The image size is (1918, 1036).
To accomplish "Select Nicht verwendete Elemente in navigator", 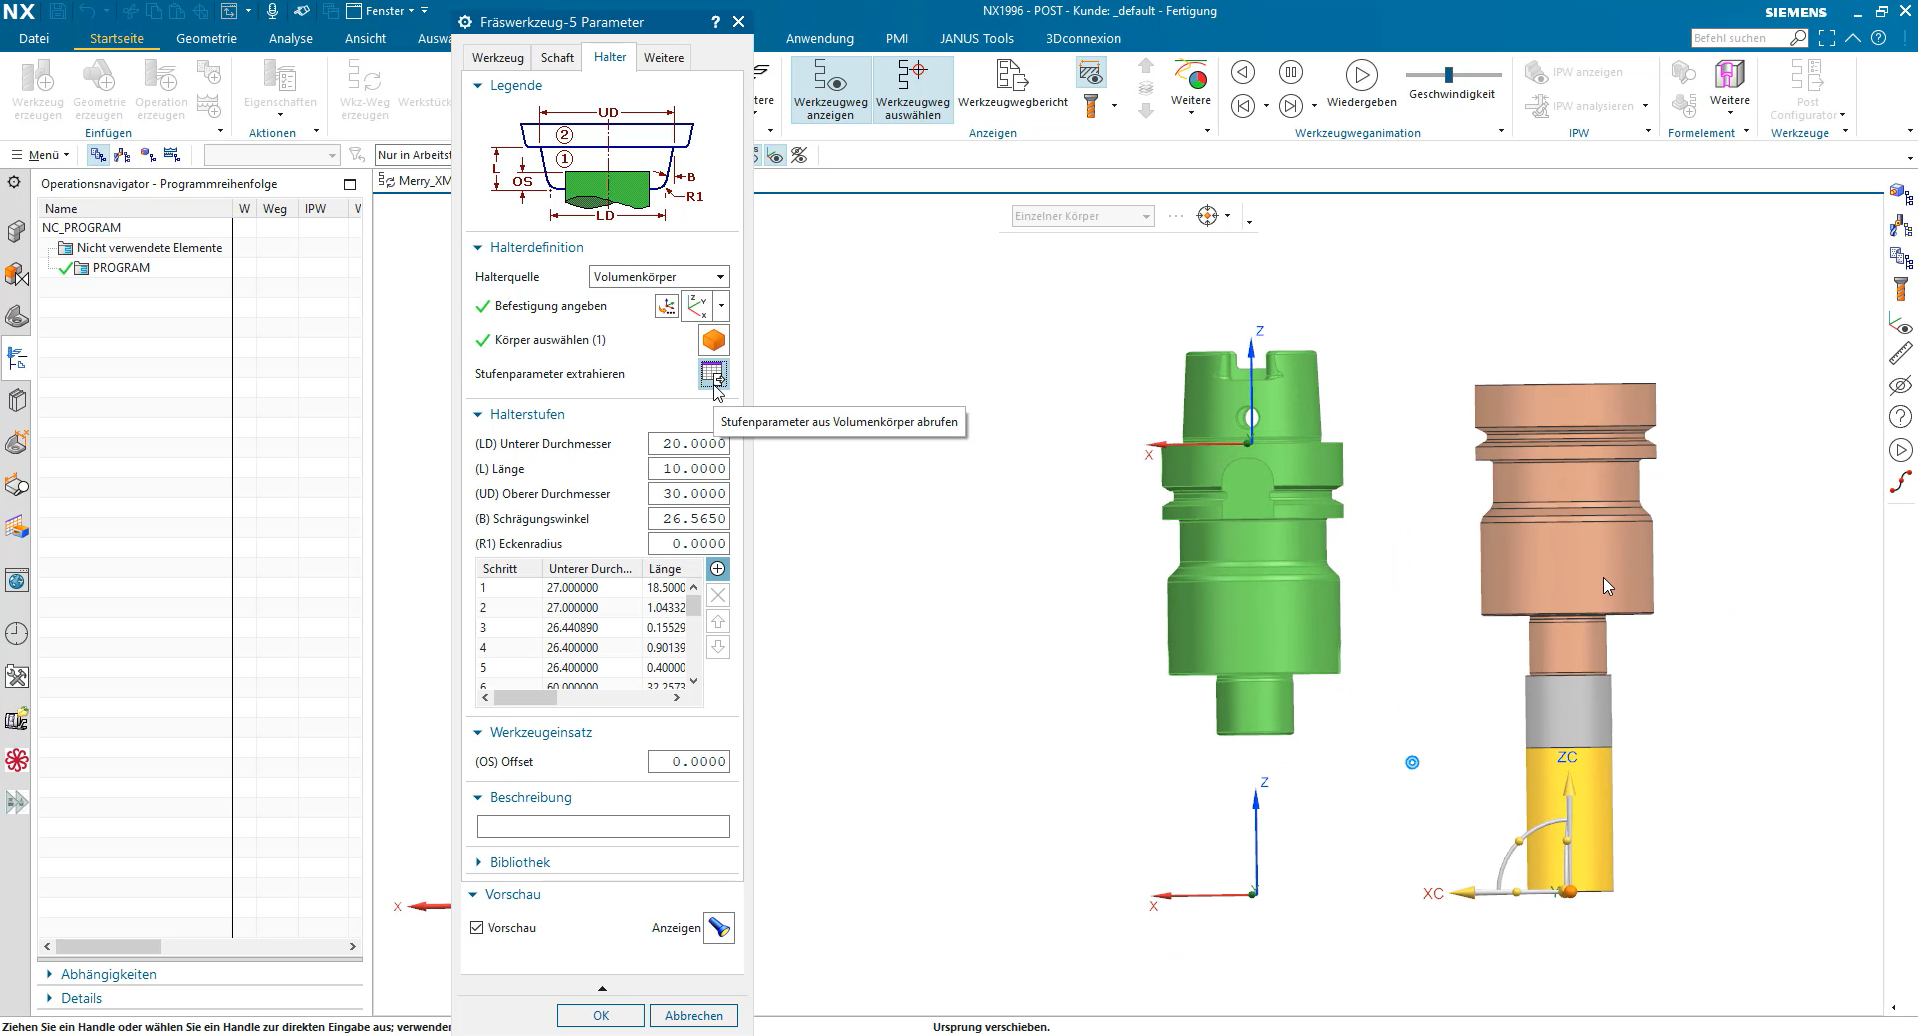I will pos(149,248).
